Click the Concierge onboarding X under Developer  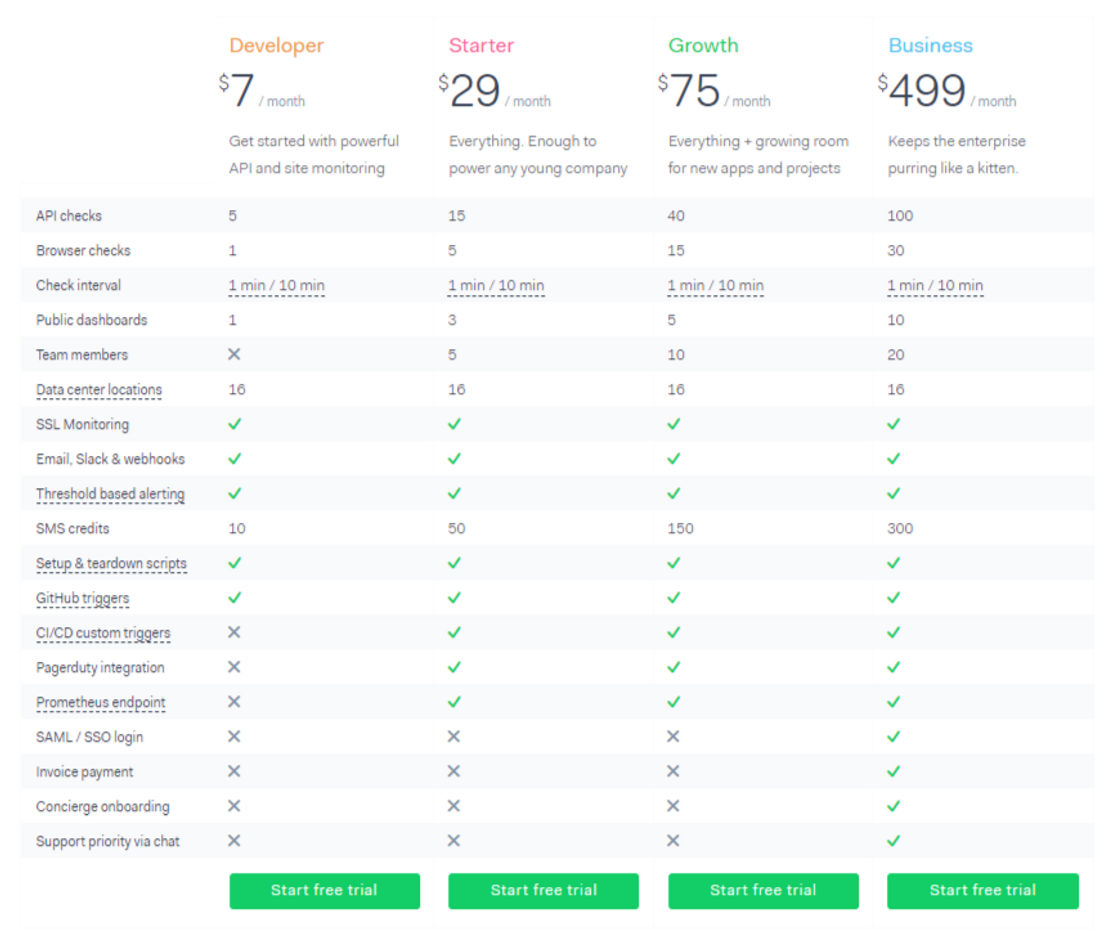click(234, 806)
